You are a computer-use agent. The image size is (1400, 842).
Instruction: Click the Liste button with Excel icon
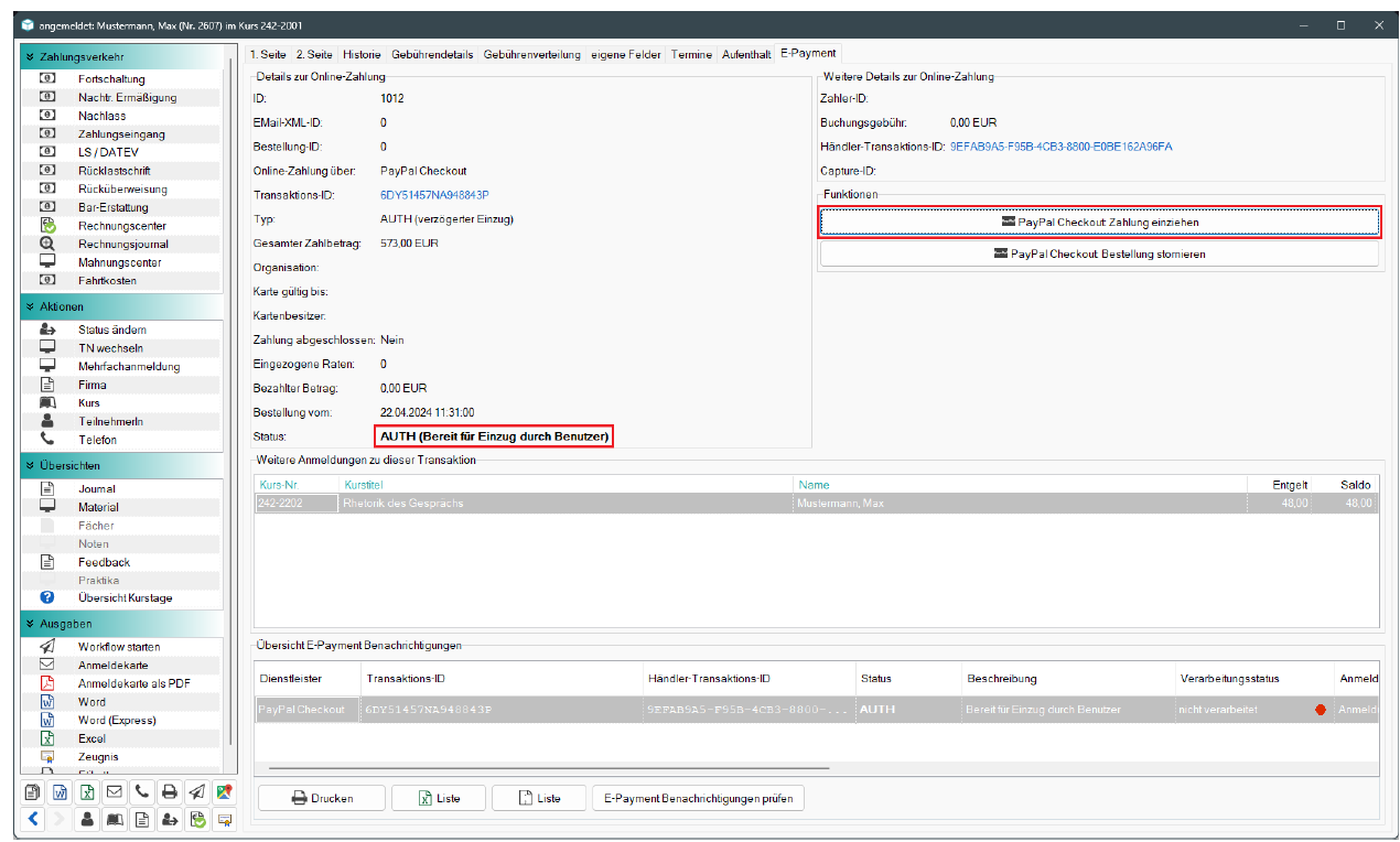tap(438, 798)
